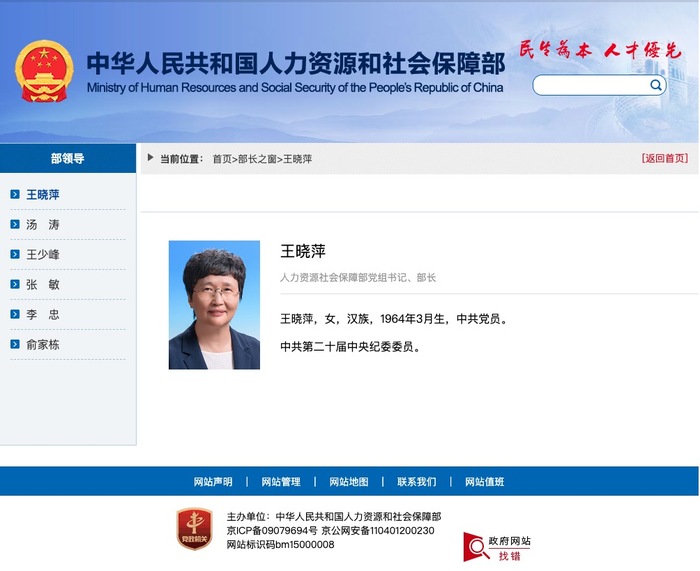This screenshot has width=700, height=571.
Task: Click the arrow icon beside 汤 涛
Action: [x=15, y=224]
